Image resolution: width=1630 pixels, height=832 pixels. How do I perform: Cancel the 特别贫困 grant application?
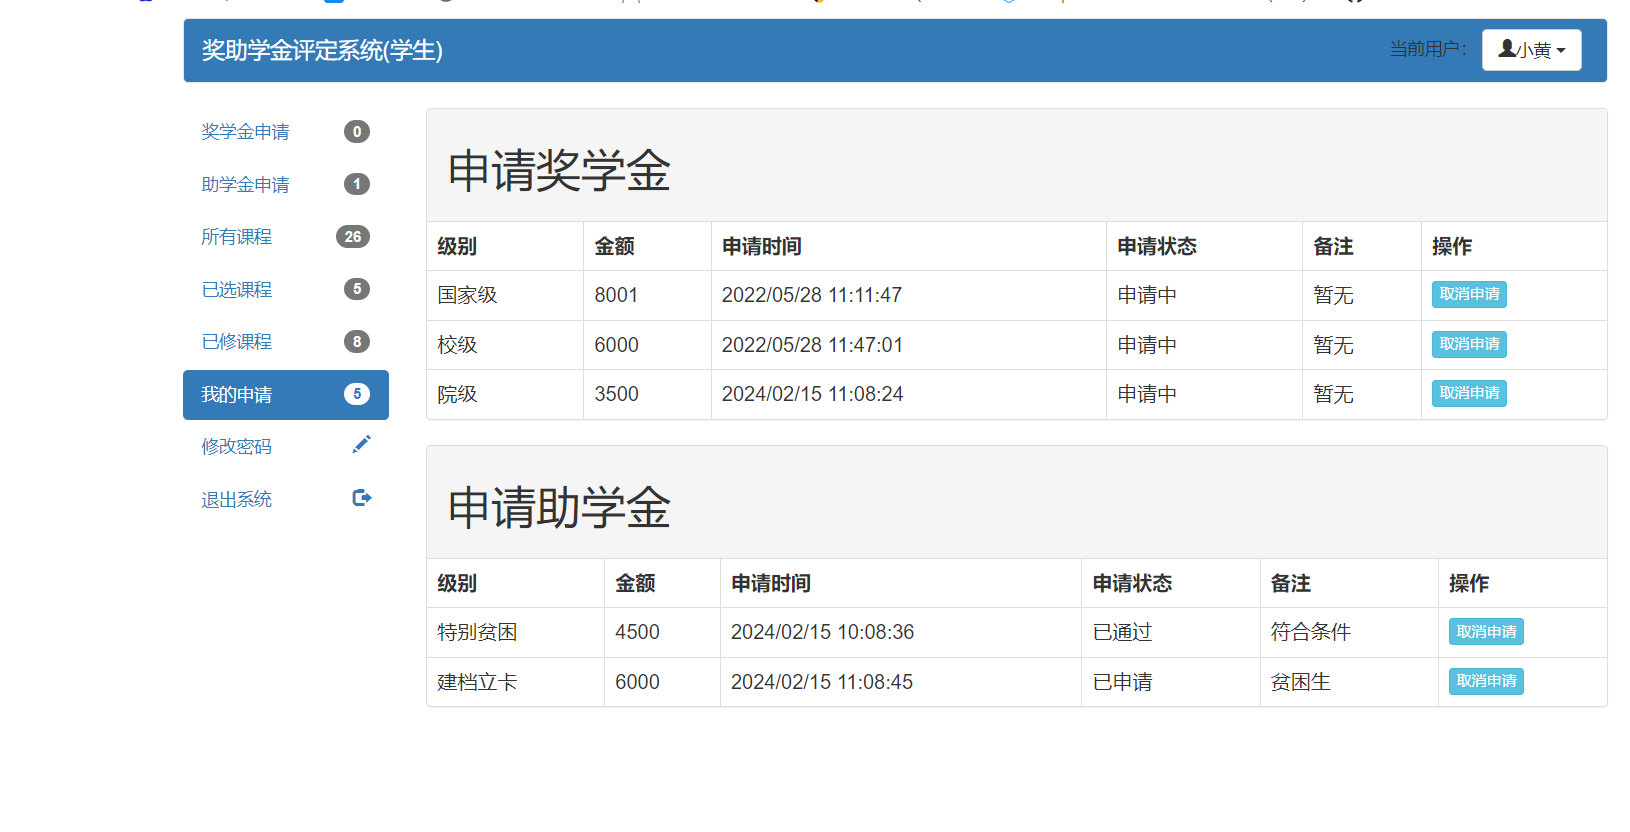[x=1486, y=631]
